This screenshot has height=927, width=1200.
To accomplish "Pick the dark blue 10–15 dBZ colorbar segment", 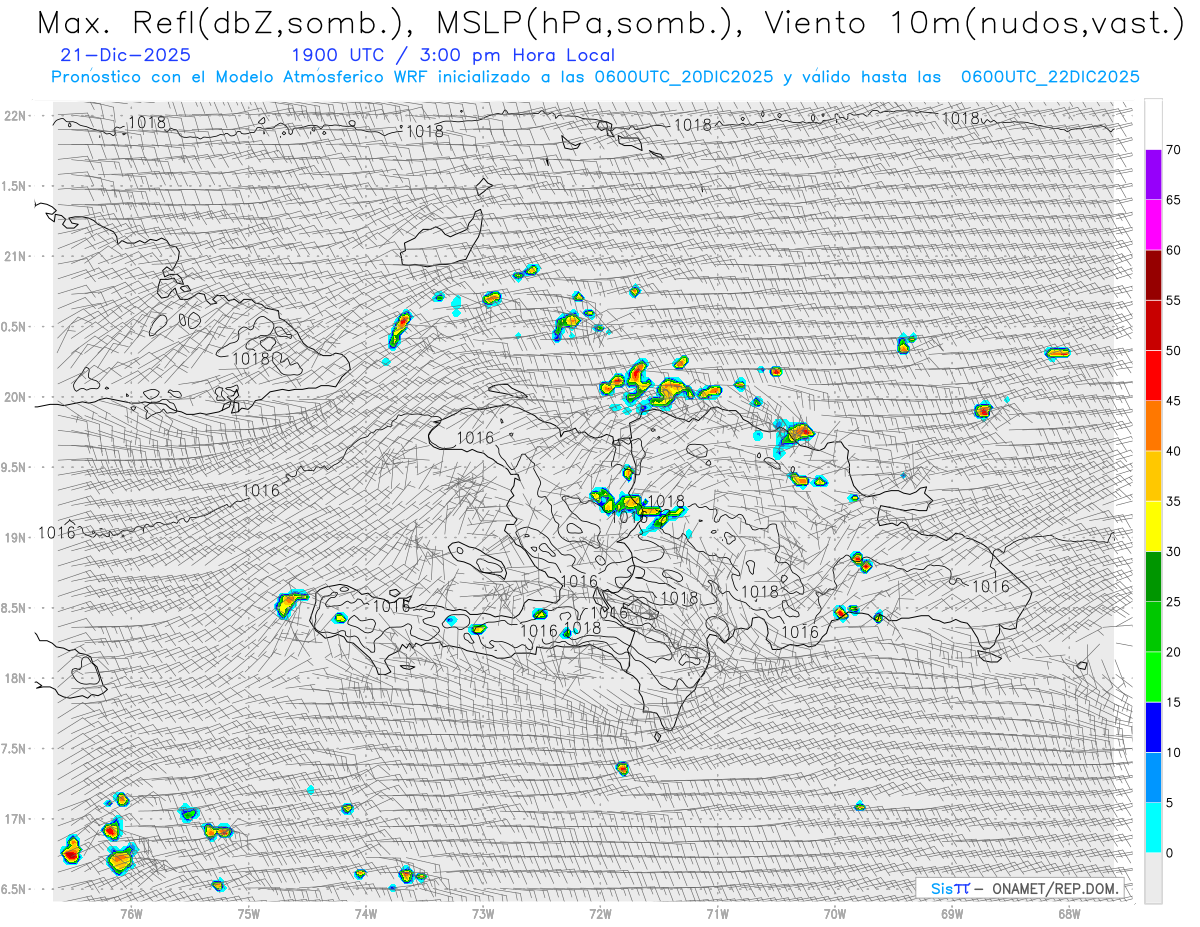I will [x=1153, y=727].
